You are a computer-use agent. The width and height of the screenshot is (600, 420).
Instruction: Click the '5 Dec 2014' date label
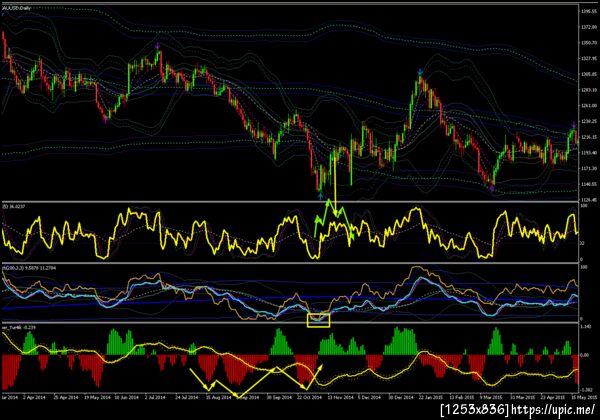point(370,397)
